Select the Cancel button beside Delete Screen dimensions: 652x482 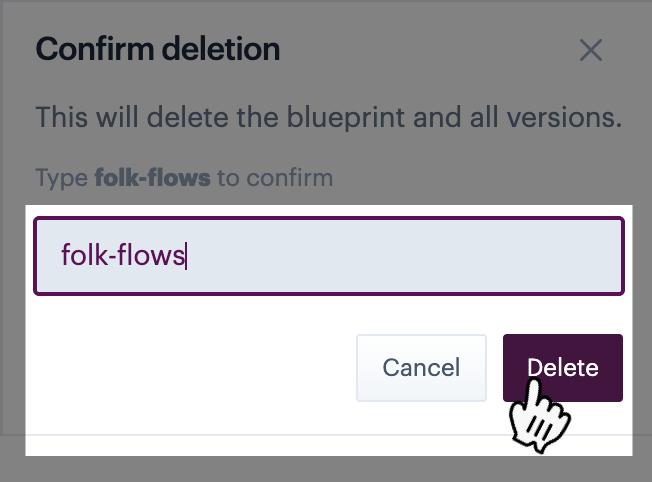point(421,367)
